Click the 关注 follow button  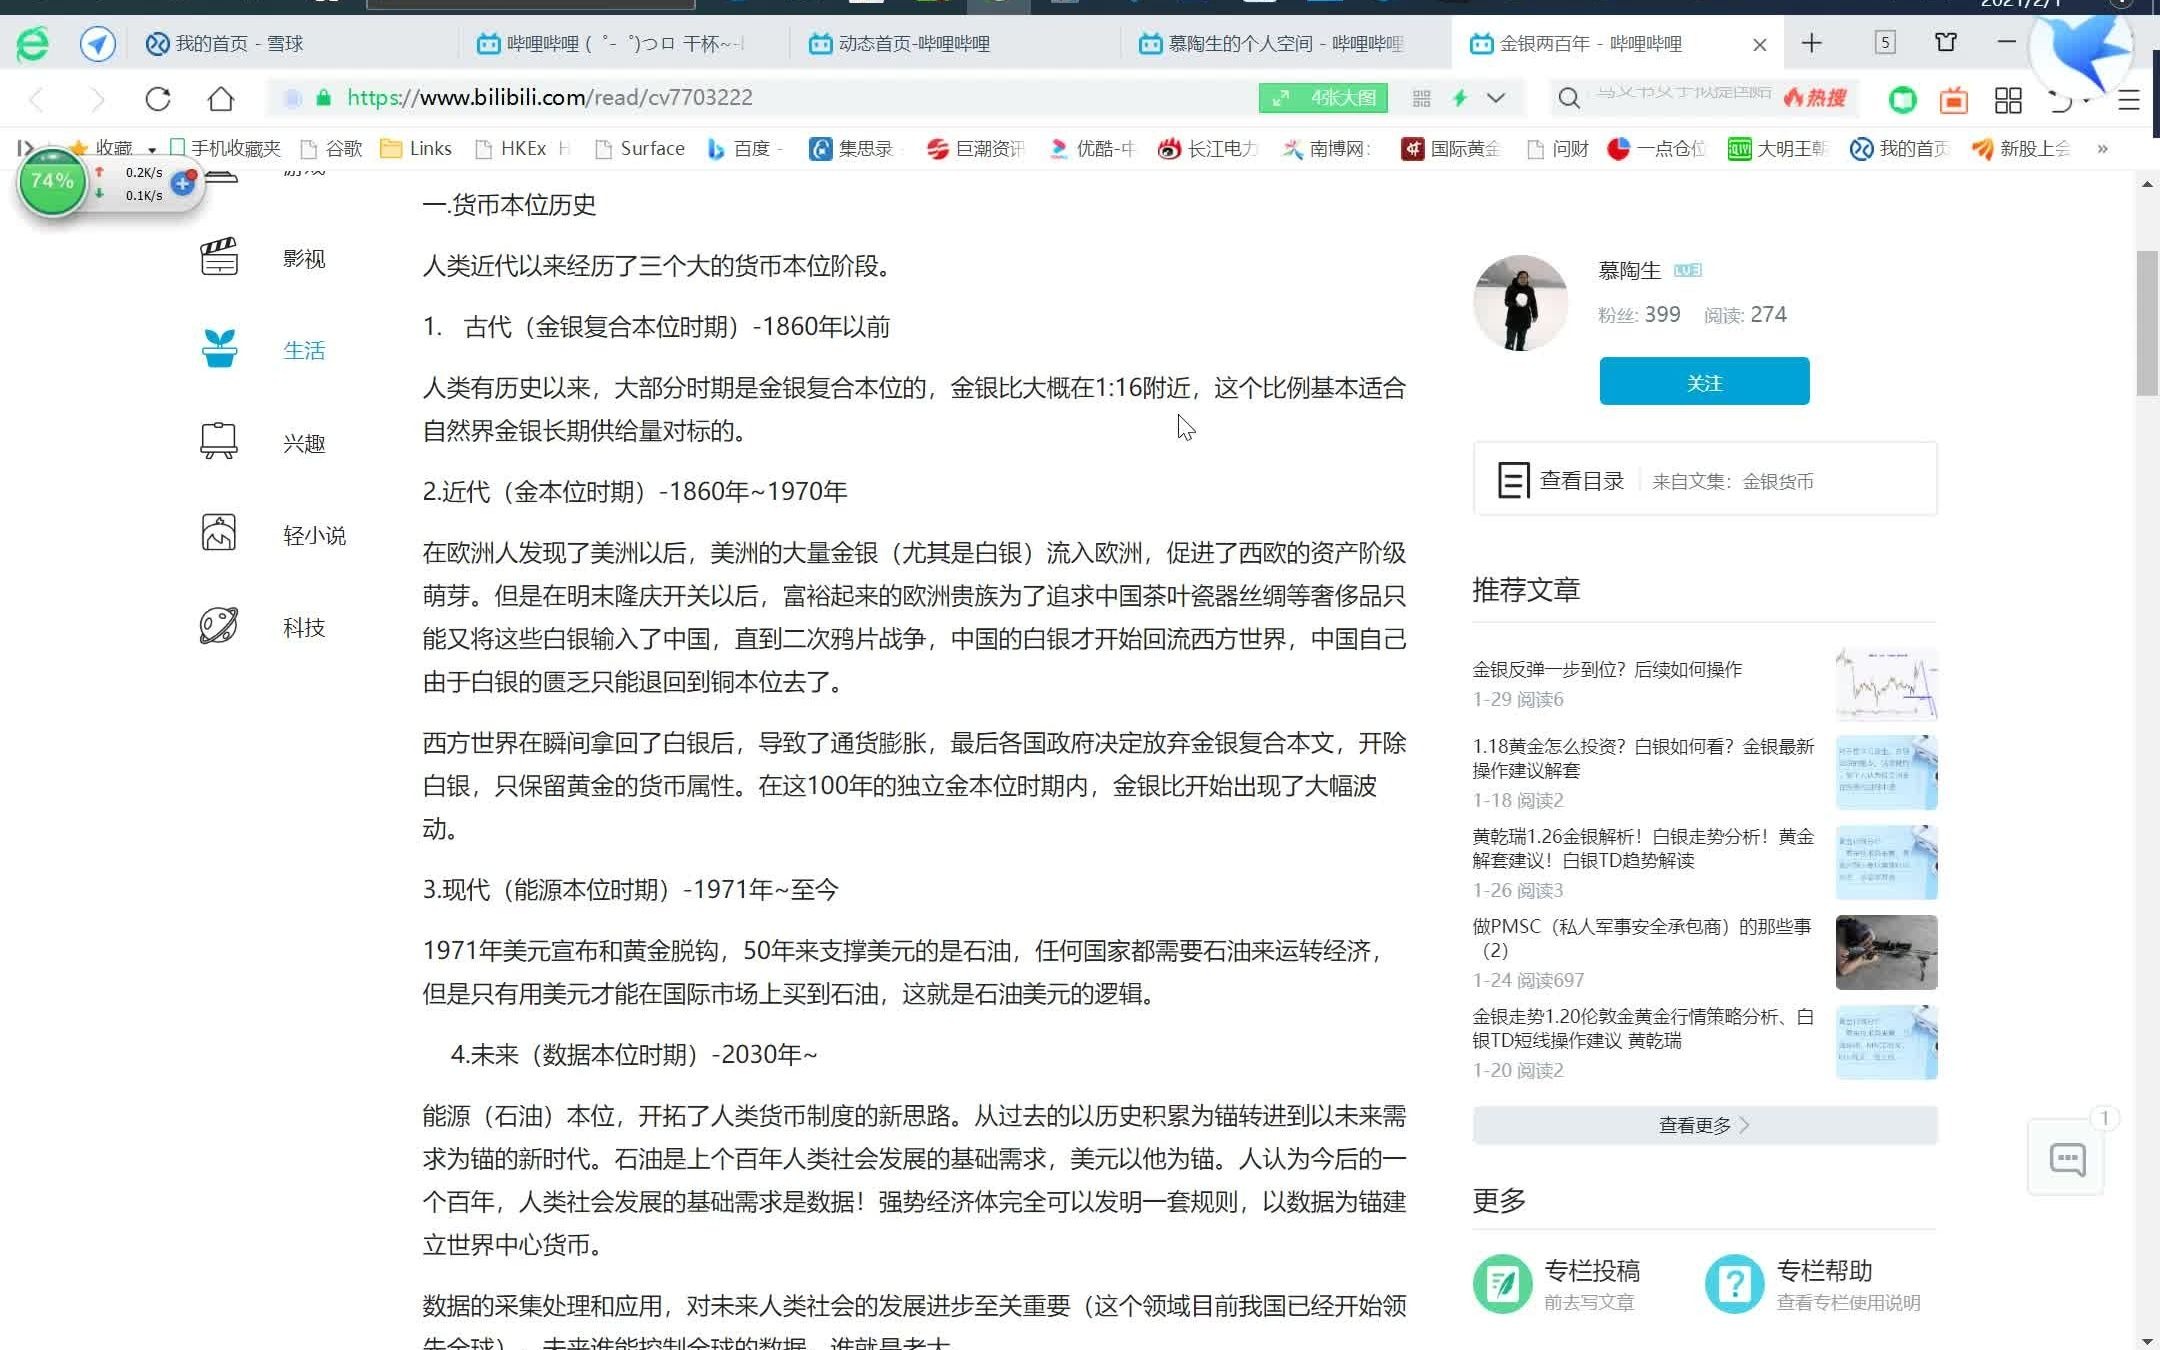[x=1704, y=382]
